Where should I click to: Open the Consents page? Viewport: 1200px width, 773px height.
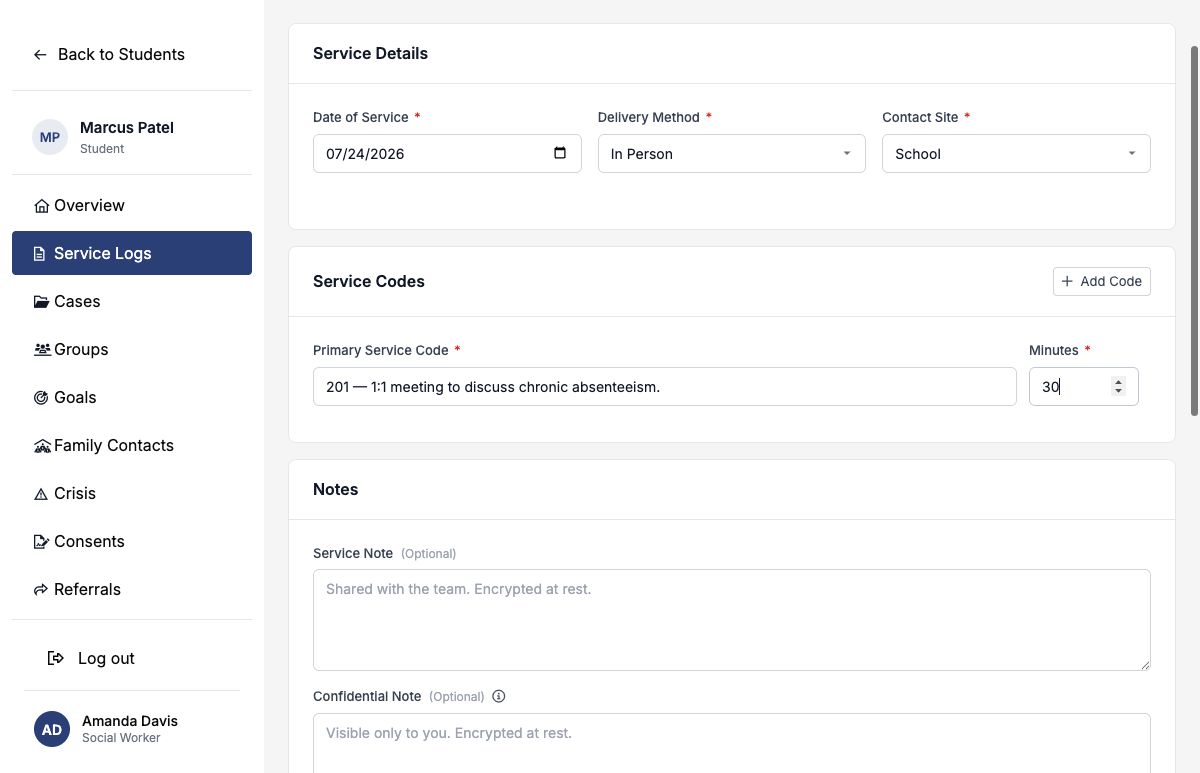pyautogui.click(x=132, y=541)
